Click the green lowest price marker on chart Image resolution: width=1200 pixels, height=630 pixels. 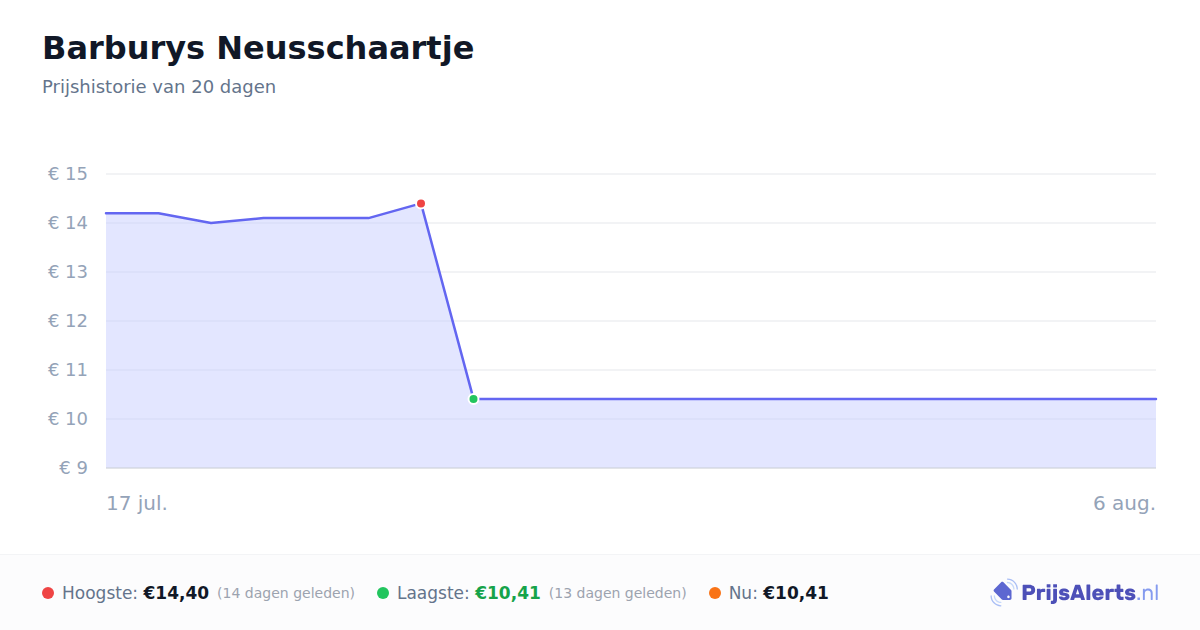point(473,399)
